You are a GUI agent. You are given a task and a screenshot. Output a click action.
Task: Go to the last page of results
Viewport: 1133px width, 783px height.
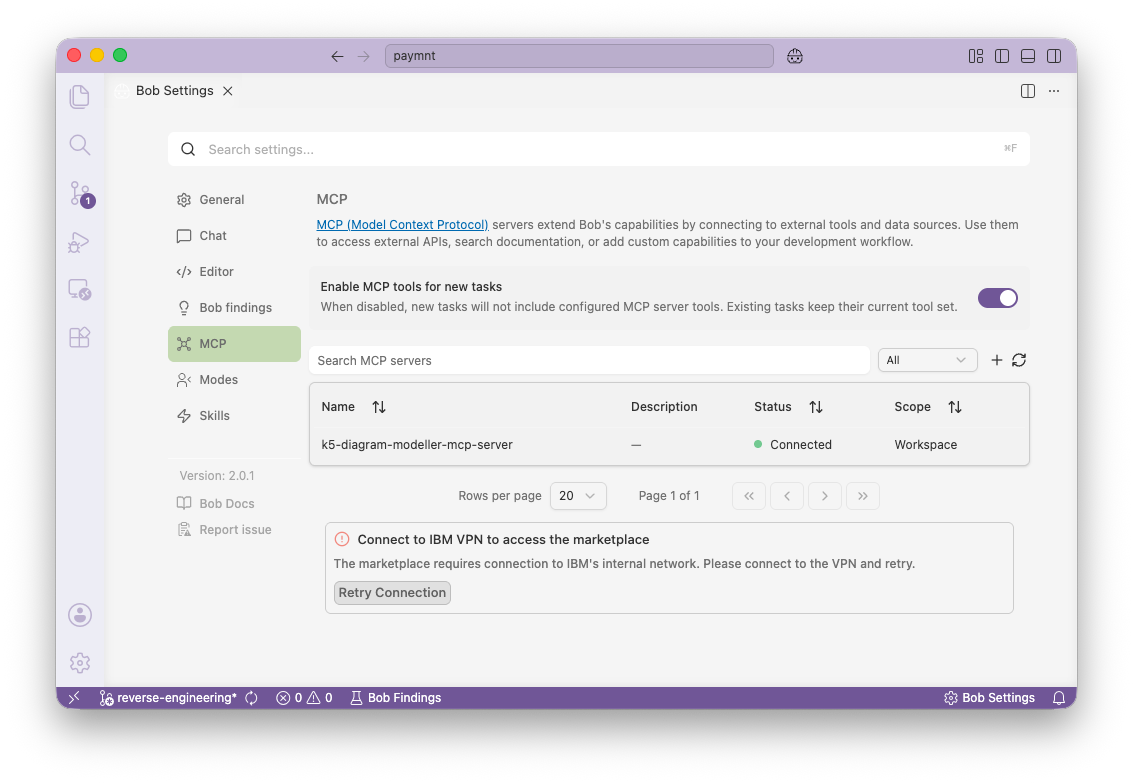pos(863,496)
